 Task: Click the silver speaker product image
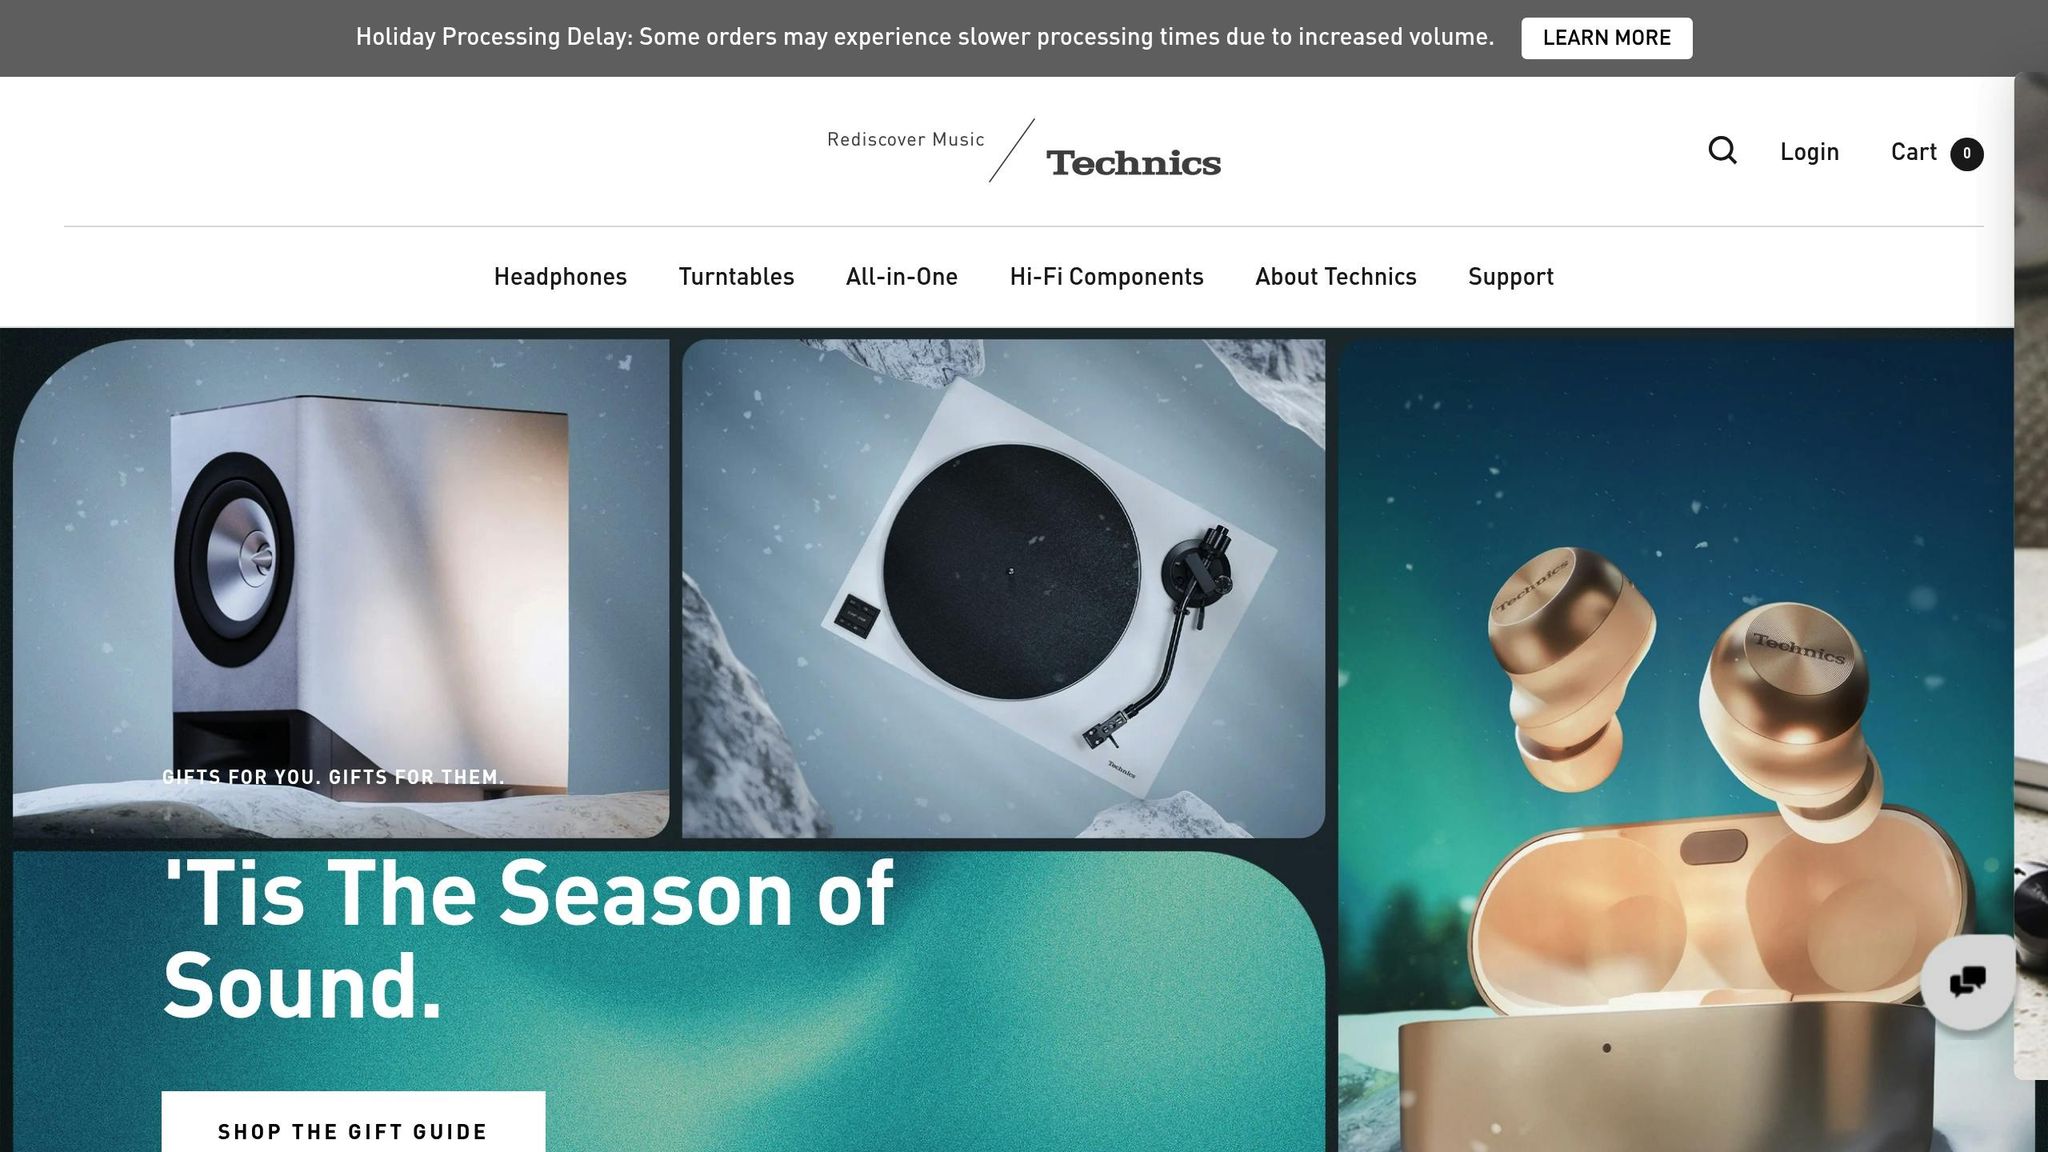click(x=341, y=588)
